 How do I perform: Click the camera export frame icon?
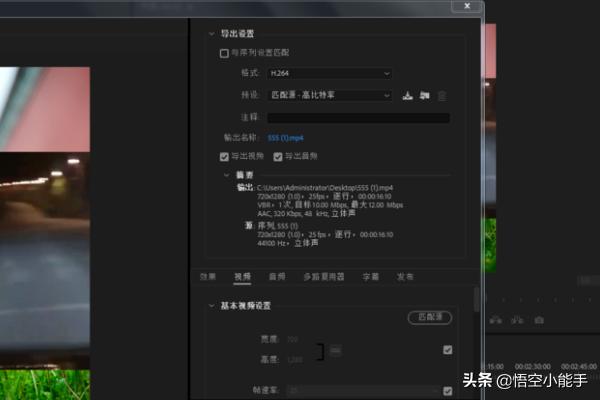(x=539, y=320)
